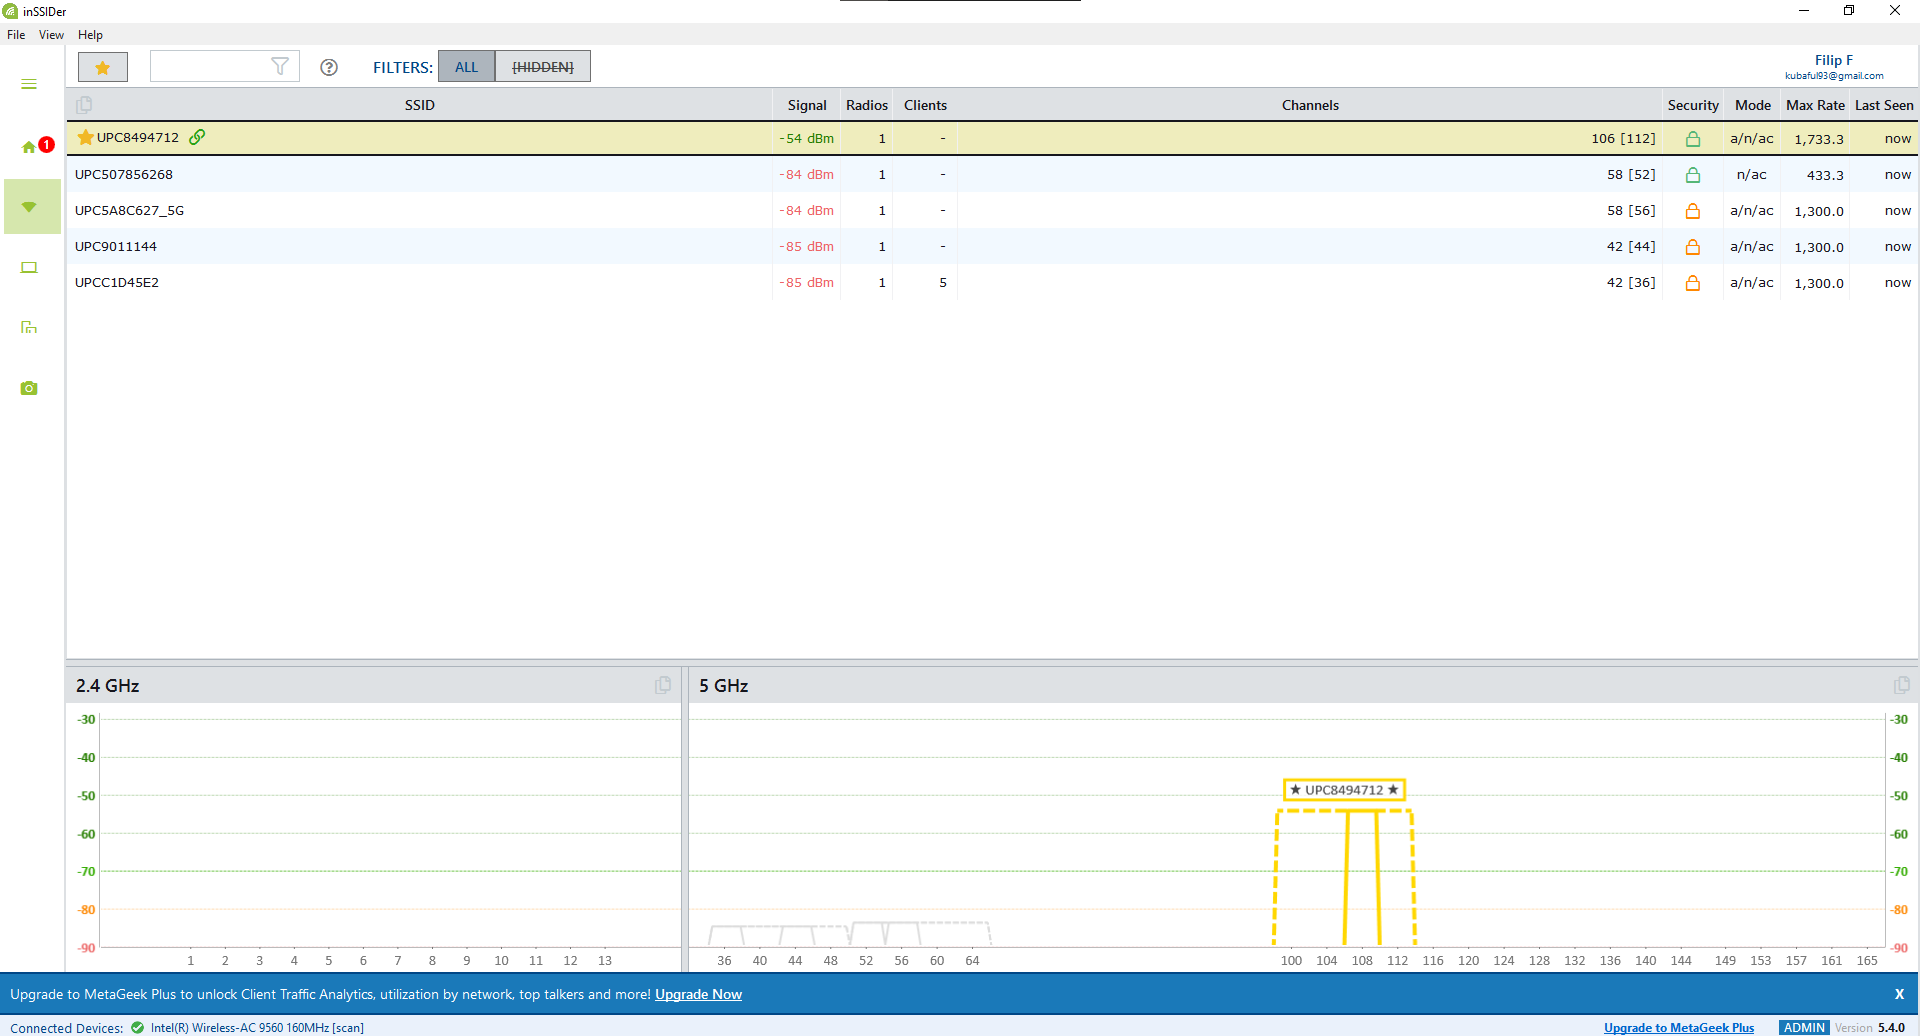Image resolution: width=1920 pixels, height=1036 pixels.
Task: Click the 106 [112] channel cell
Action: click(x=1623, y=139)
